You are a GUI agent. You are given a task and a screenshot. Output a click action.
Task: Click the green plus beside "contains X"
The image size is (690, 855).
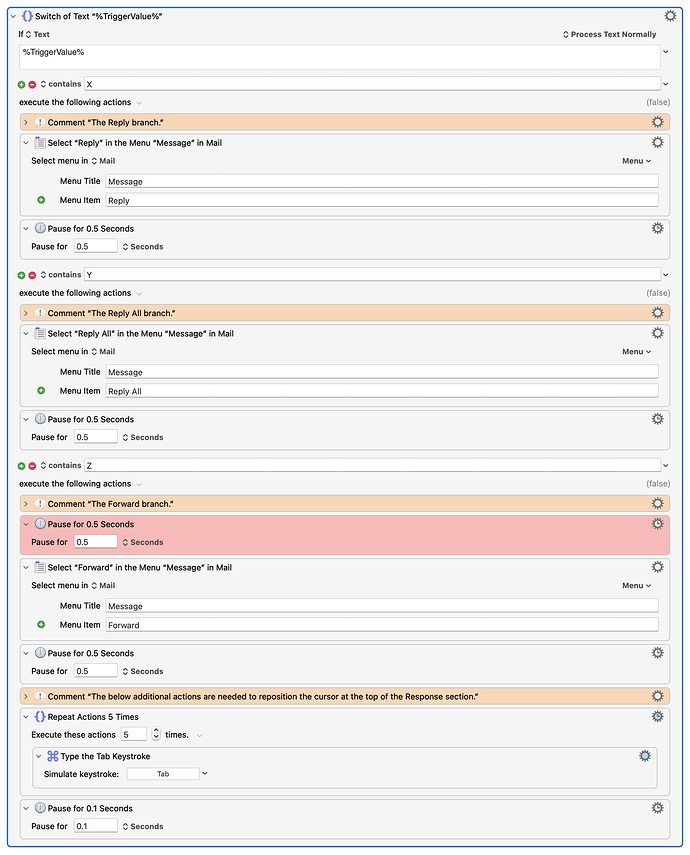tap(22, 84)
